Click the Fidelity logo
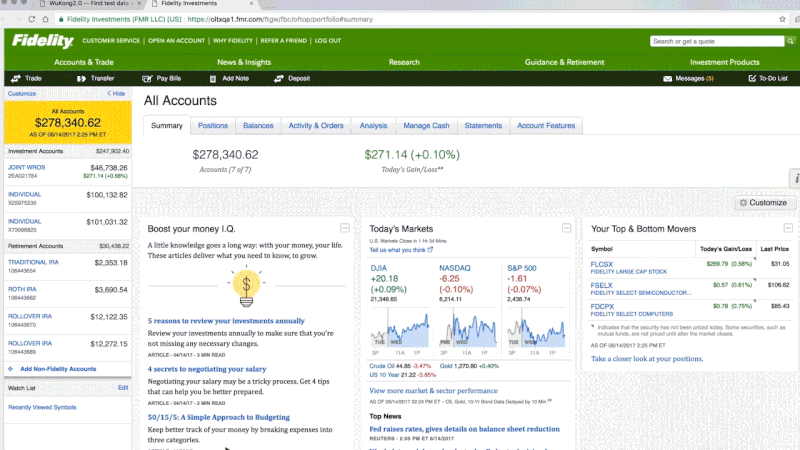The height and width of the screenshot is (450, 800). coord(43,41)
